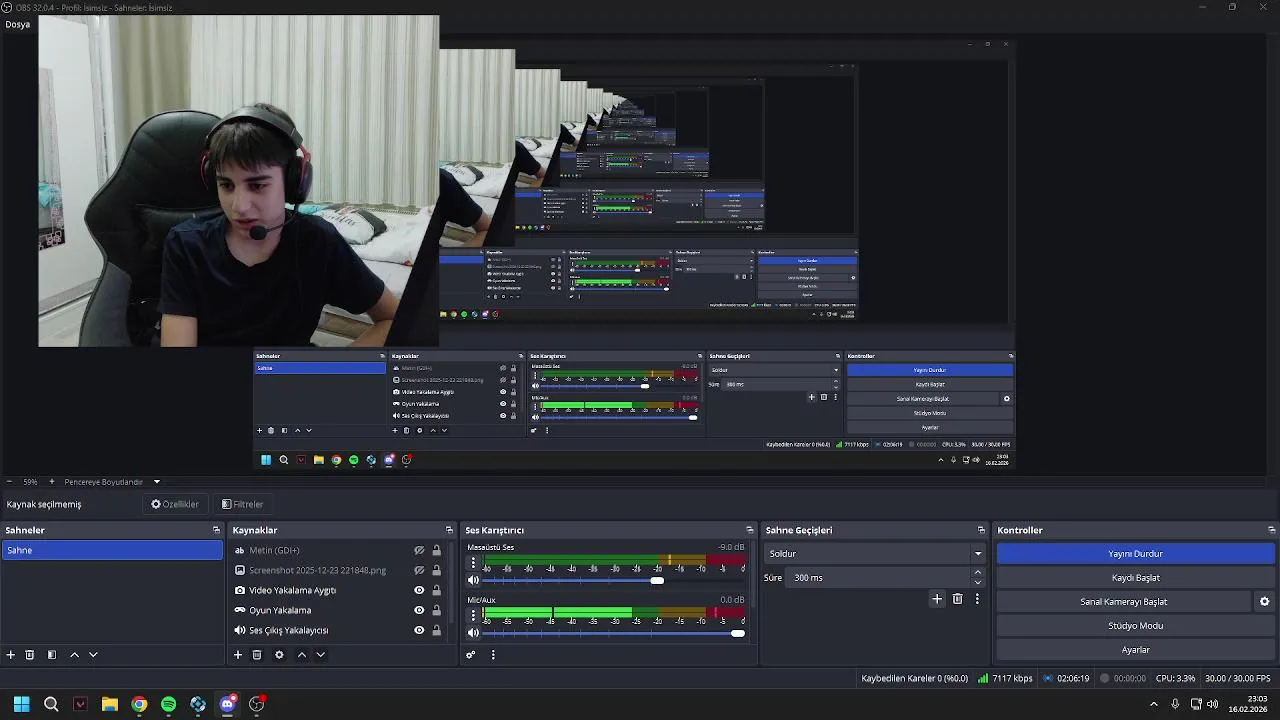
Task: Adjust the Masaüstü Ses volume slider
Action: pos(614,581)
